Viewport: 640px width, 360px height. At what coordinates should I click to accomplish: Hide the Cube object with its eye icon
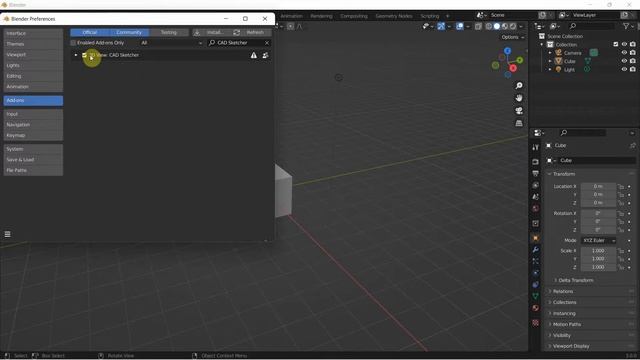[624, 61]
